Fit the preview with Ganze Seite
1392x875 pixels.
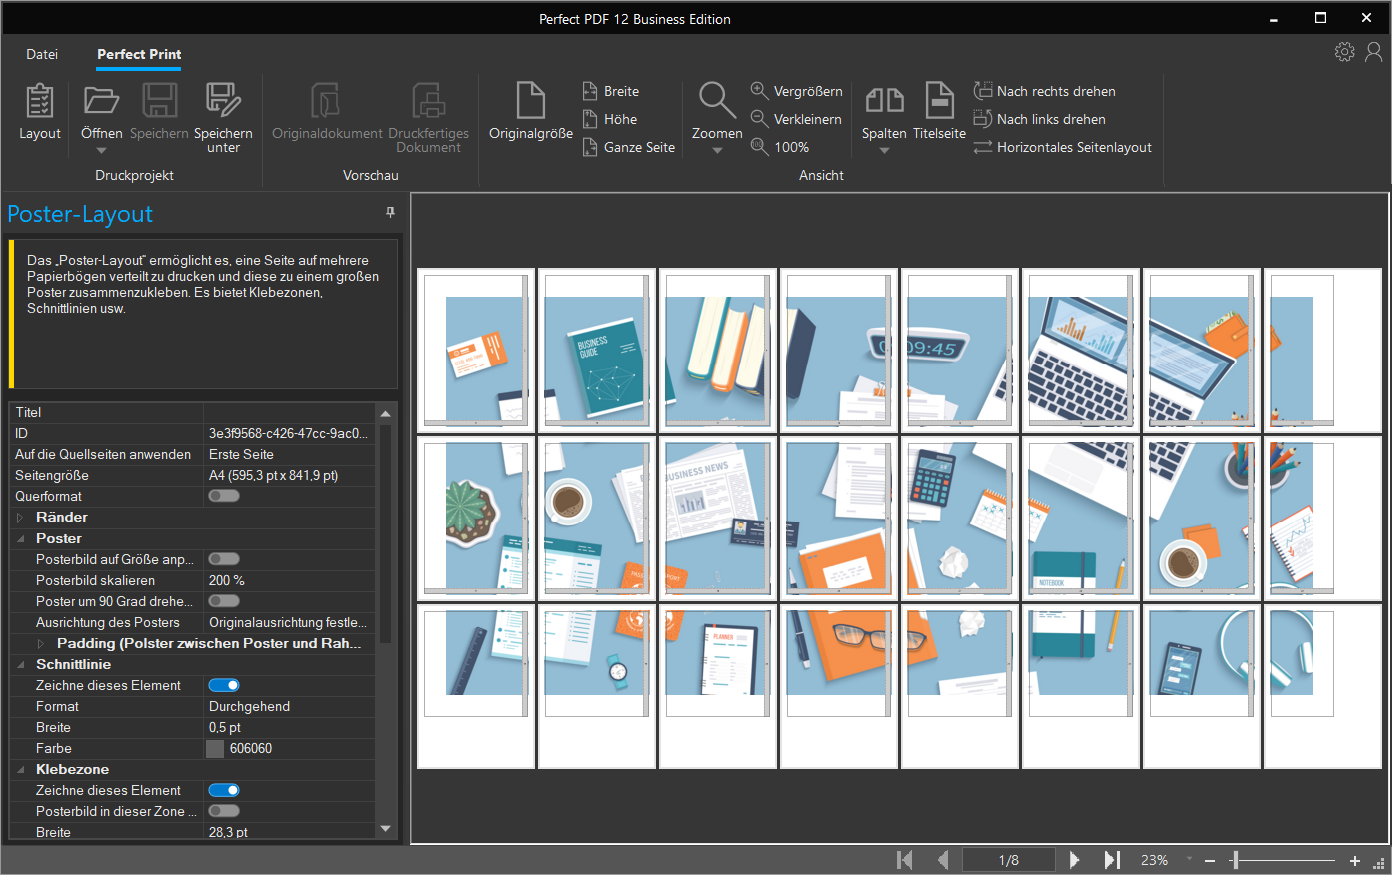click(x=628, y=146)
